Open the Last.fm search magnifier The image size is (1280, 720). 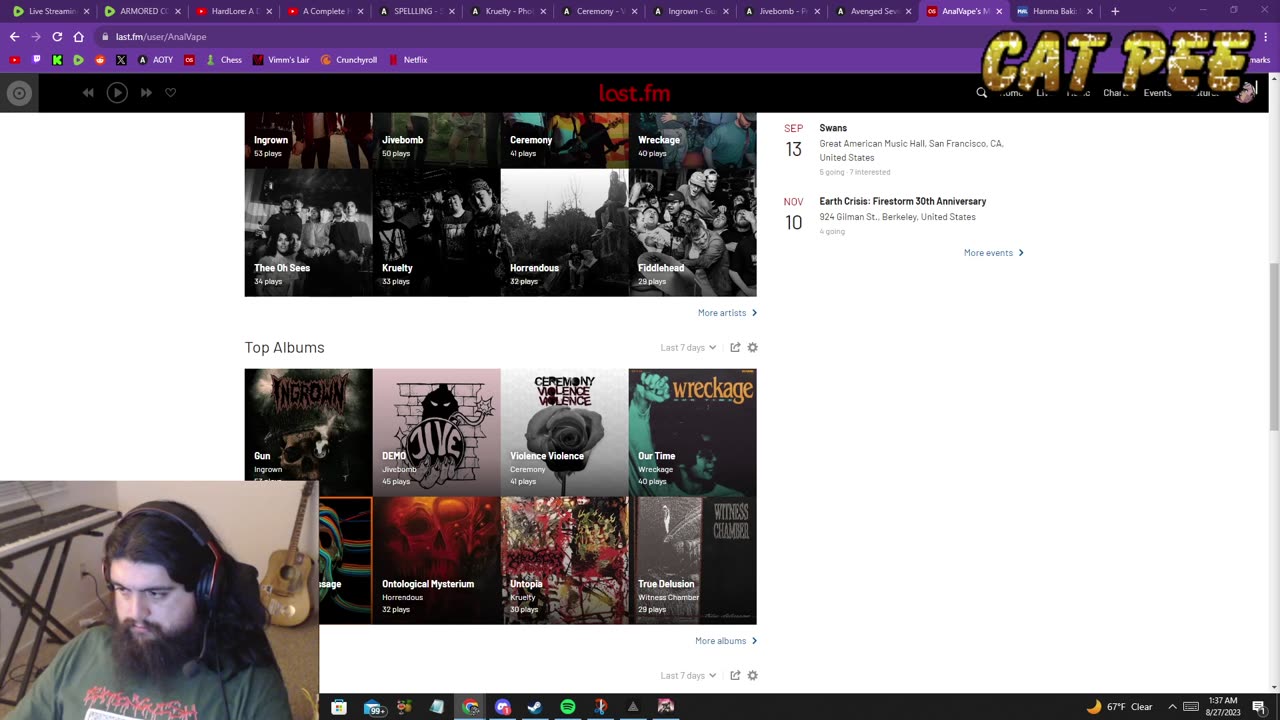point(981,93)
